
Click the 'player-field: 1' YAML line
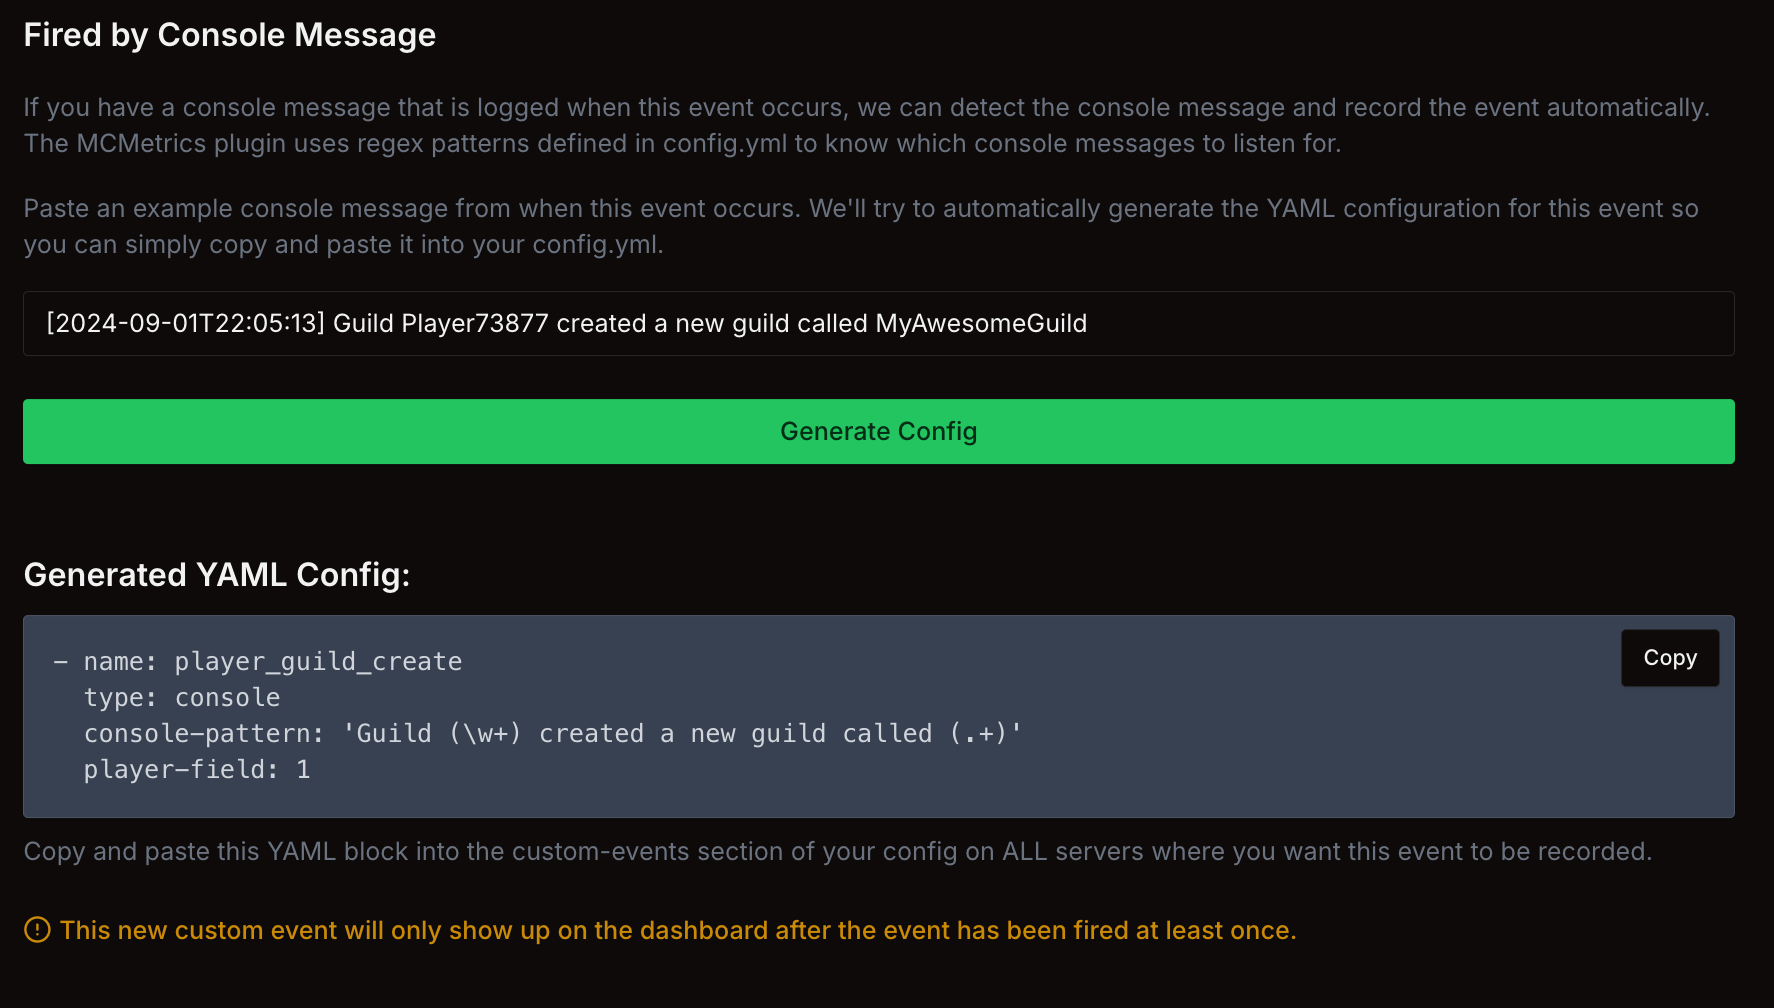[x=197, y=770]
